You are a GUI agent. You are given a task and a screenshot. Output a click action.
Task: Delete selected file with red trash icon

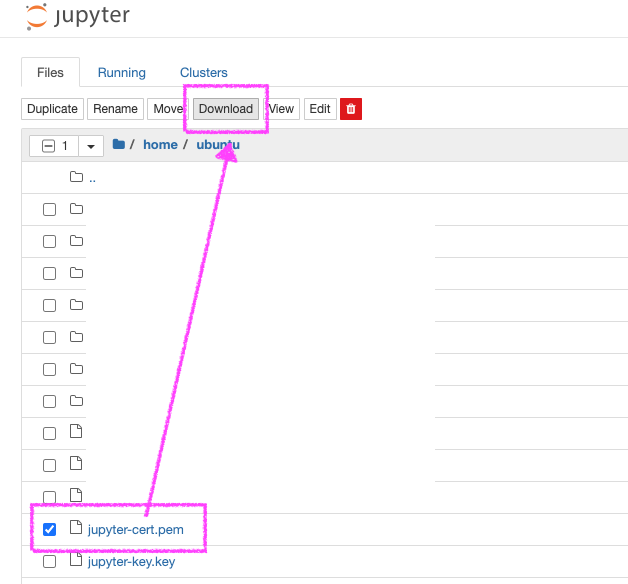(x=351, y=109)
